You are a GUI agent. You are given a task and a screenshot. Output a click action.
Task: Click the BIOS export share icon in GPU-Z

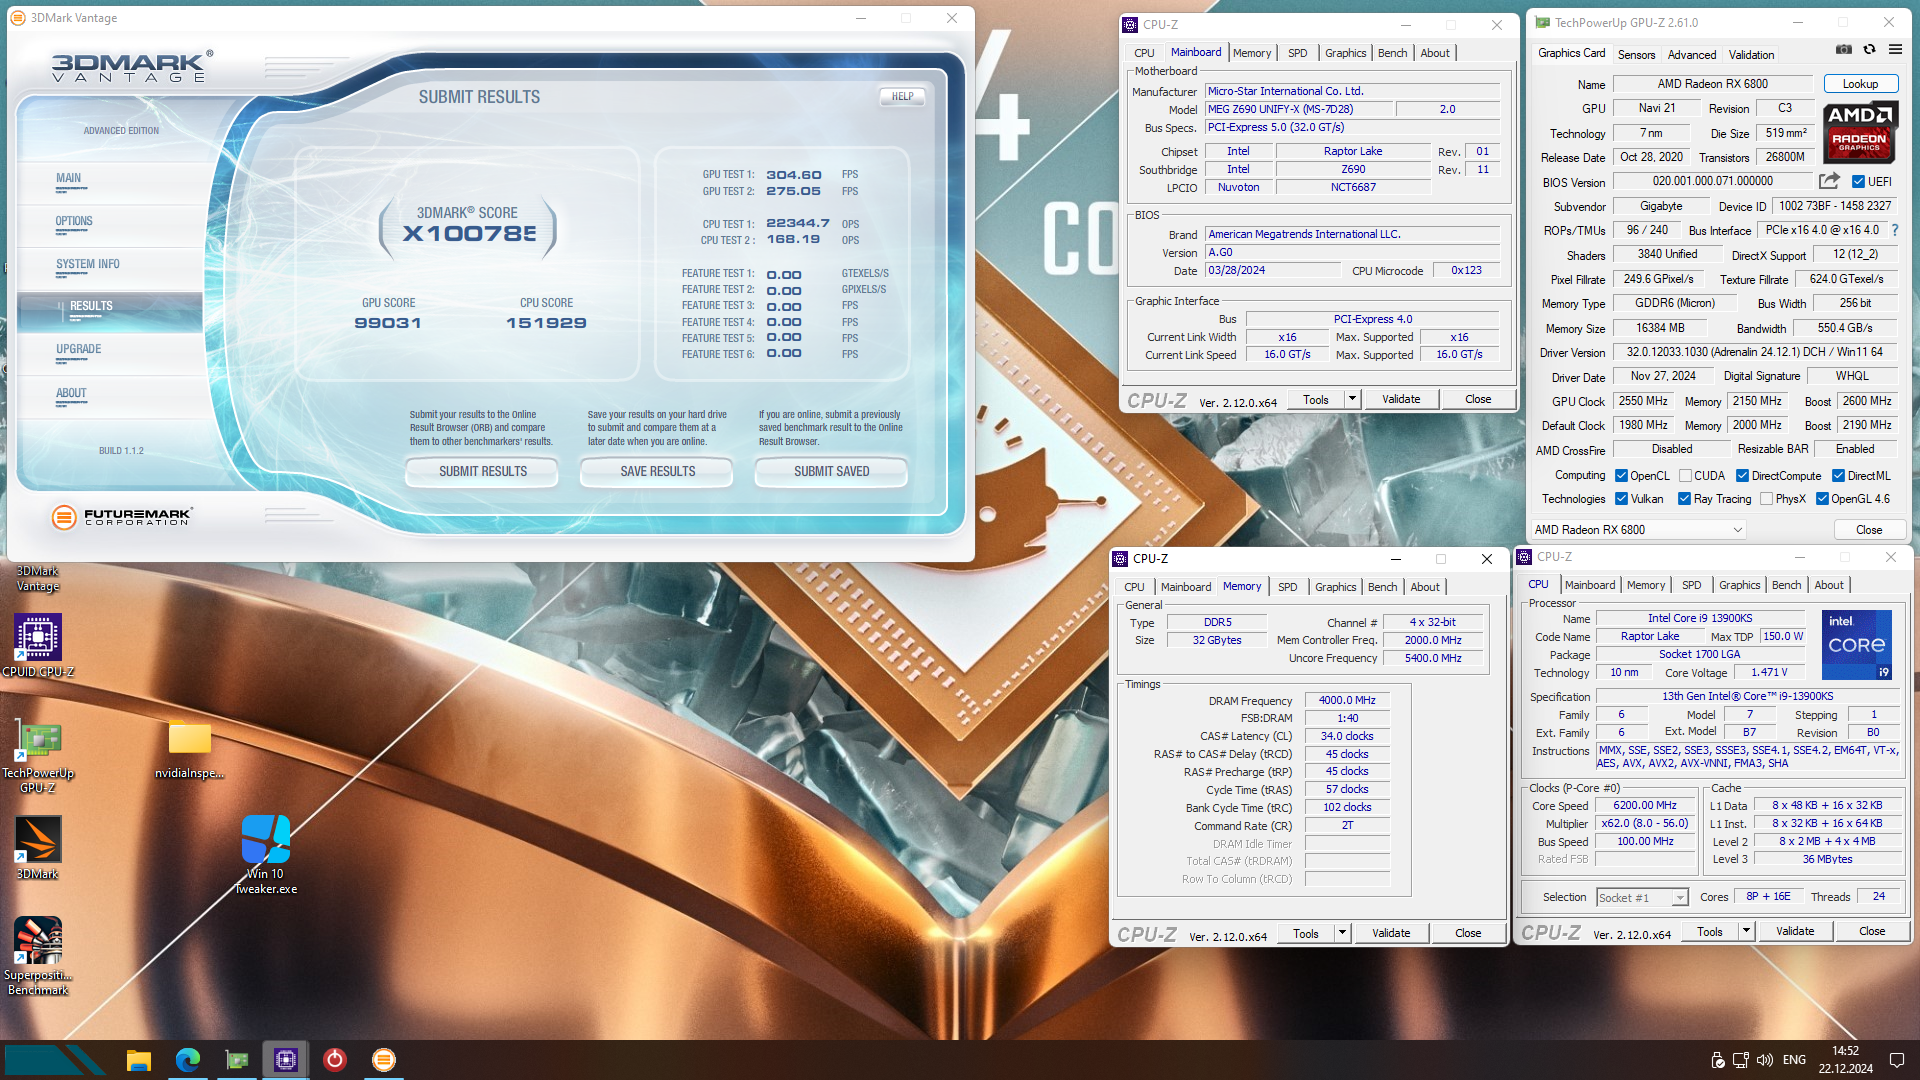pyautogui.click(x=1829, y=181)
